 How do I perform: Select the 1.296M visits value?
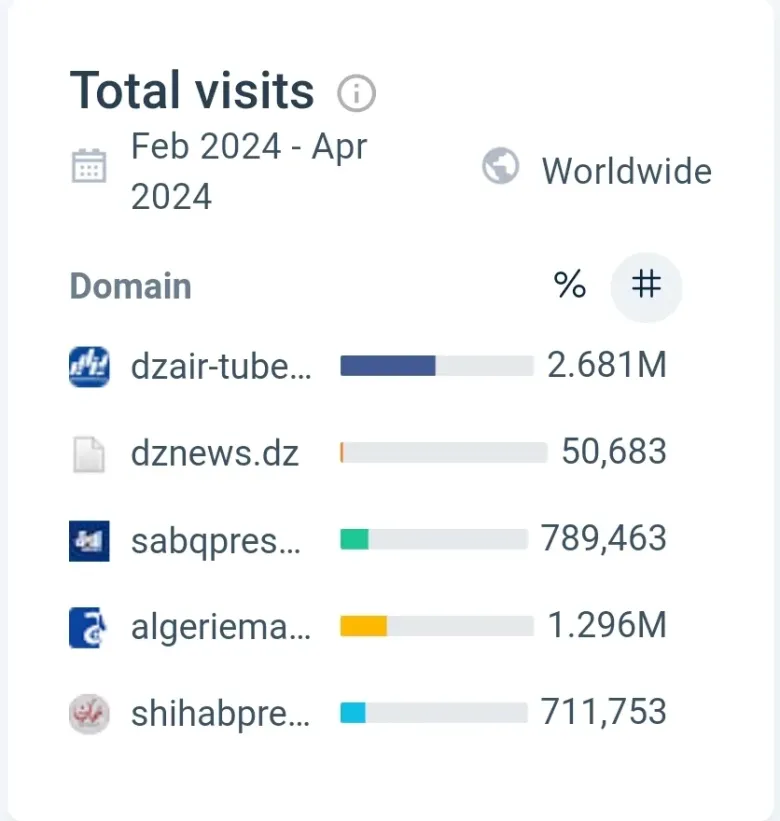click(607, 625)
